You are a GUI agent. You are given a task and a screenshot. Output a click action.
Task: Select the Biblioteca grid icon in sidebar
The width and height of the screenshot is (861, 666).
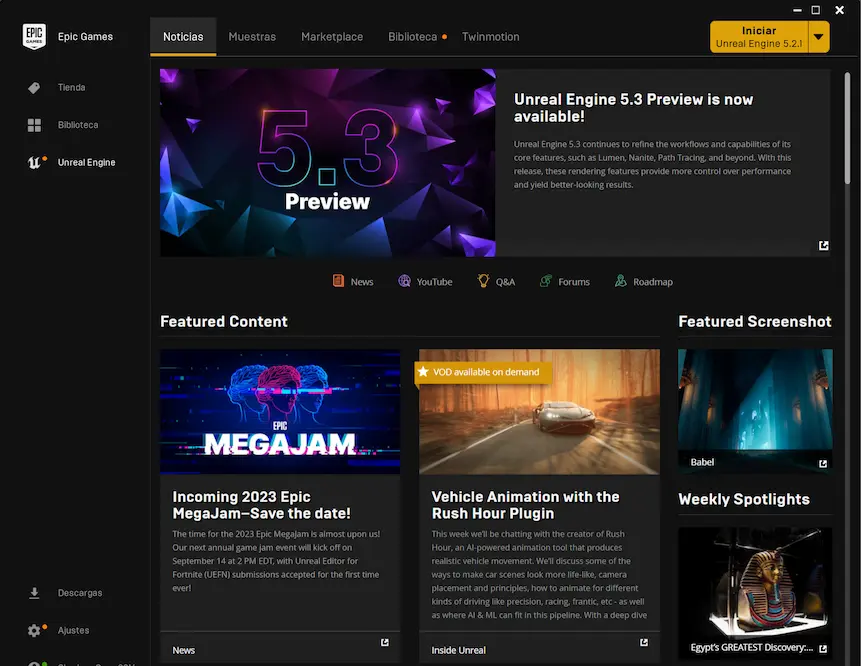pos(34,125)
